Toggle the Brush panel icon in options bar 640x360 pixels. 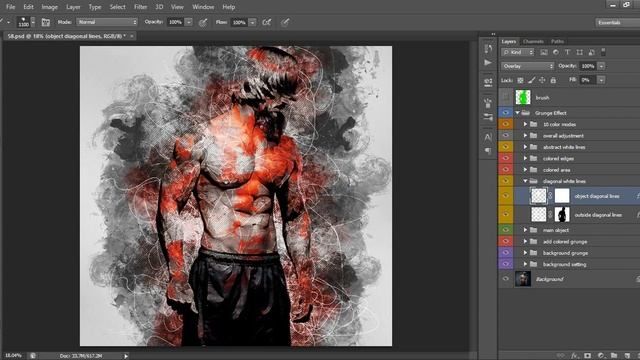pyautogui.click(x=46, y=22)
